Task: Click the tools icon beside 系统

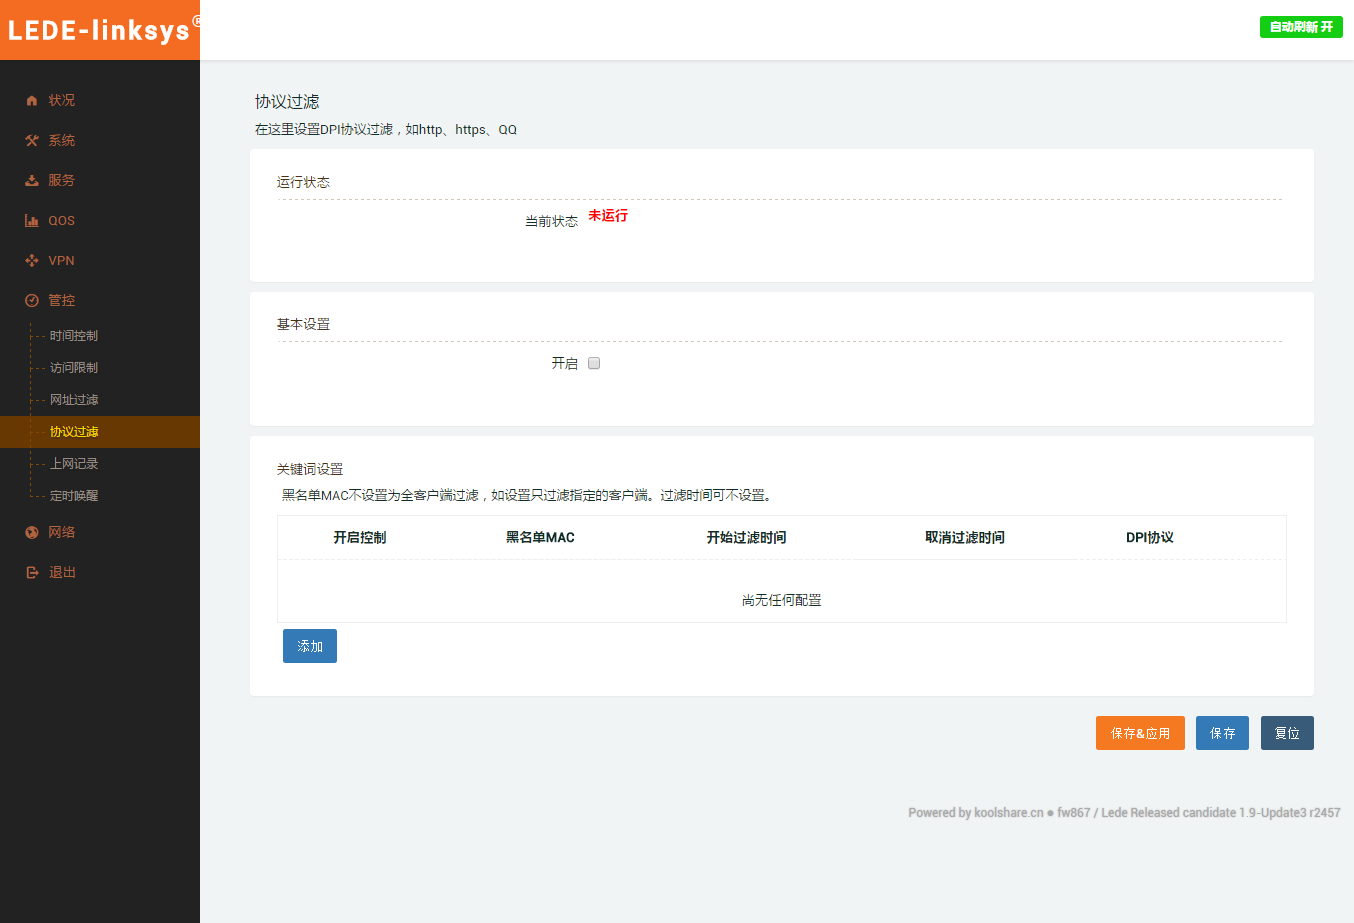Action: [x=32, y=140]
